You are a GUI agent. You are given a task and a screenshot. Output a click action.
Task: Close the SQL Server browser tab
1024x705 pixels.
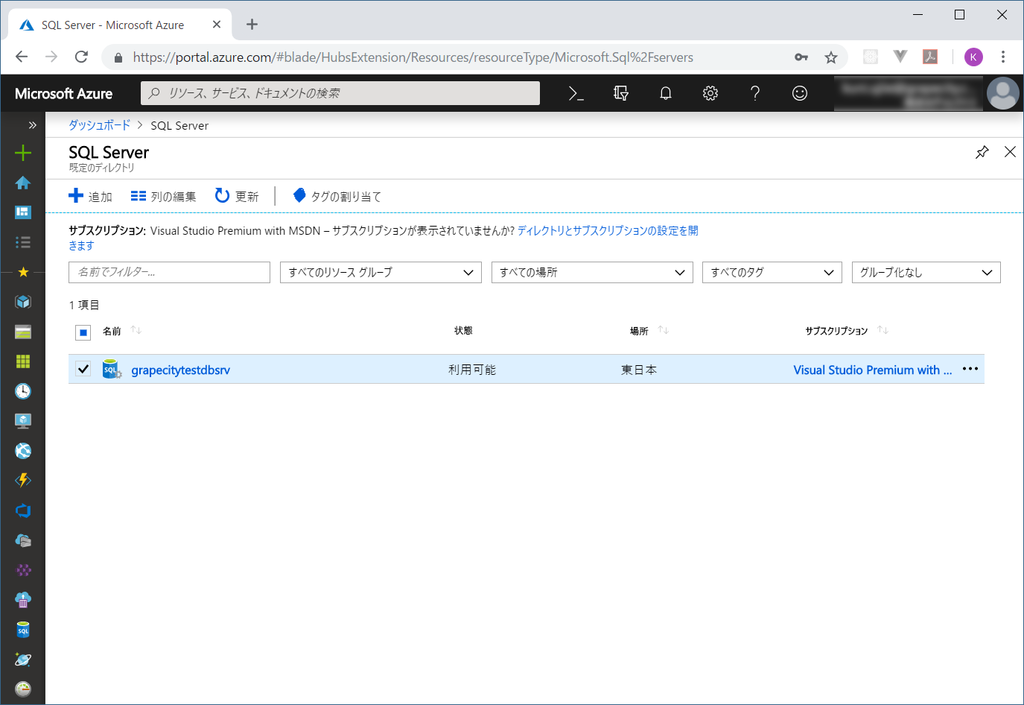[217, 24]
